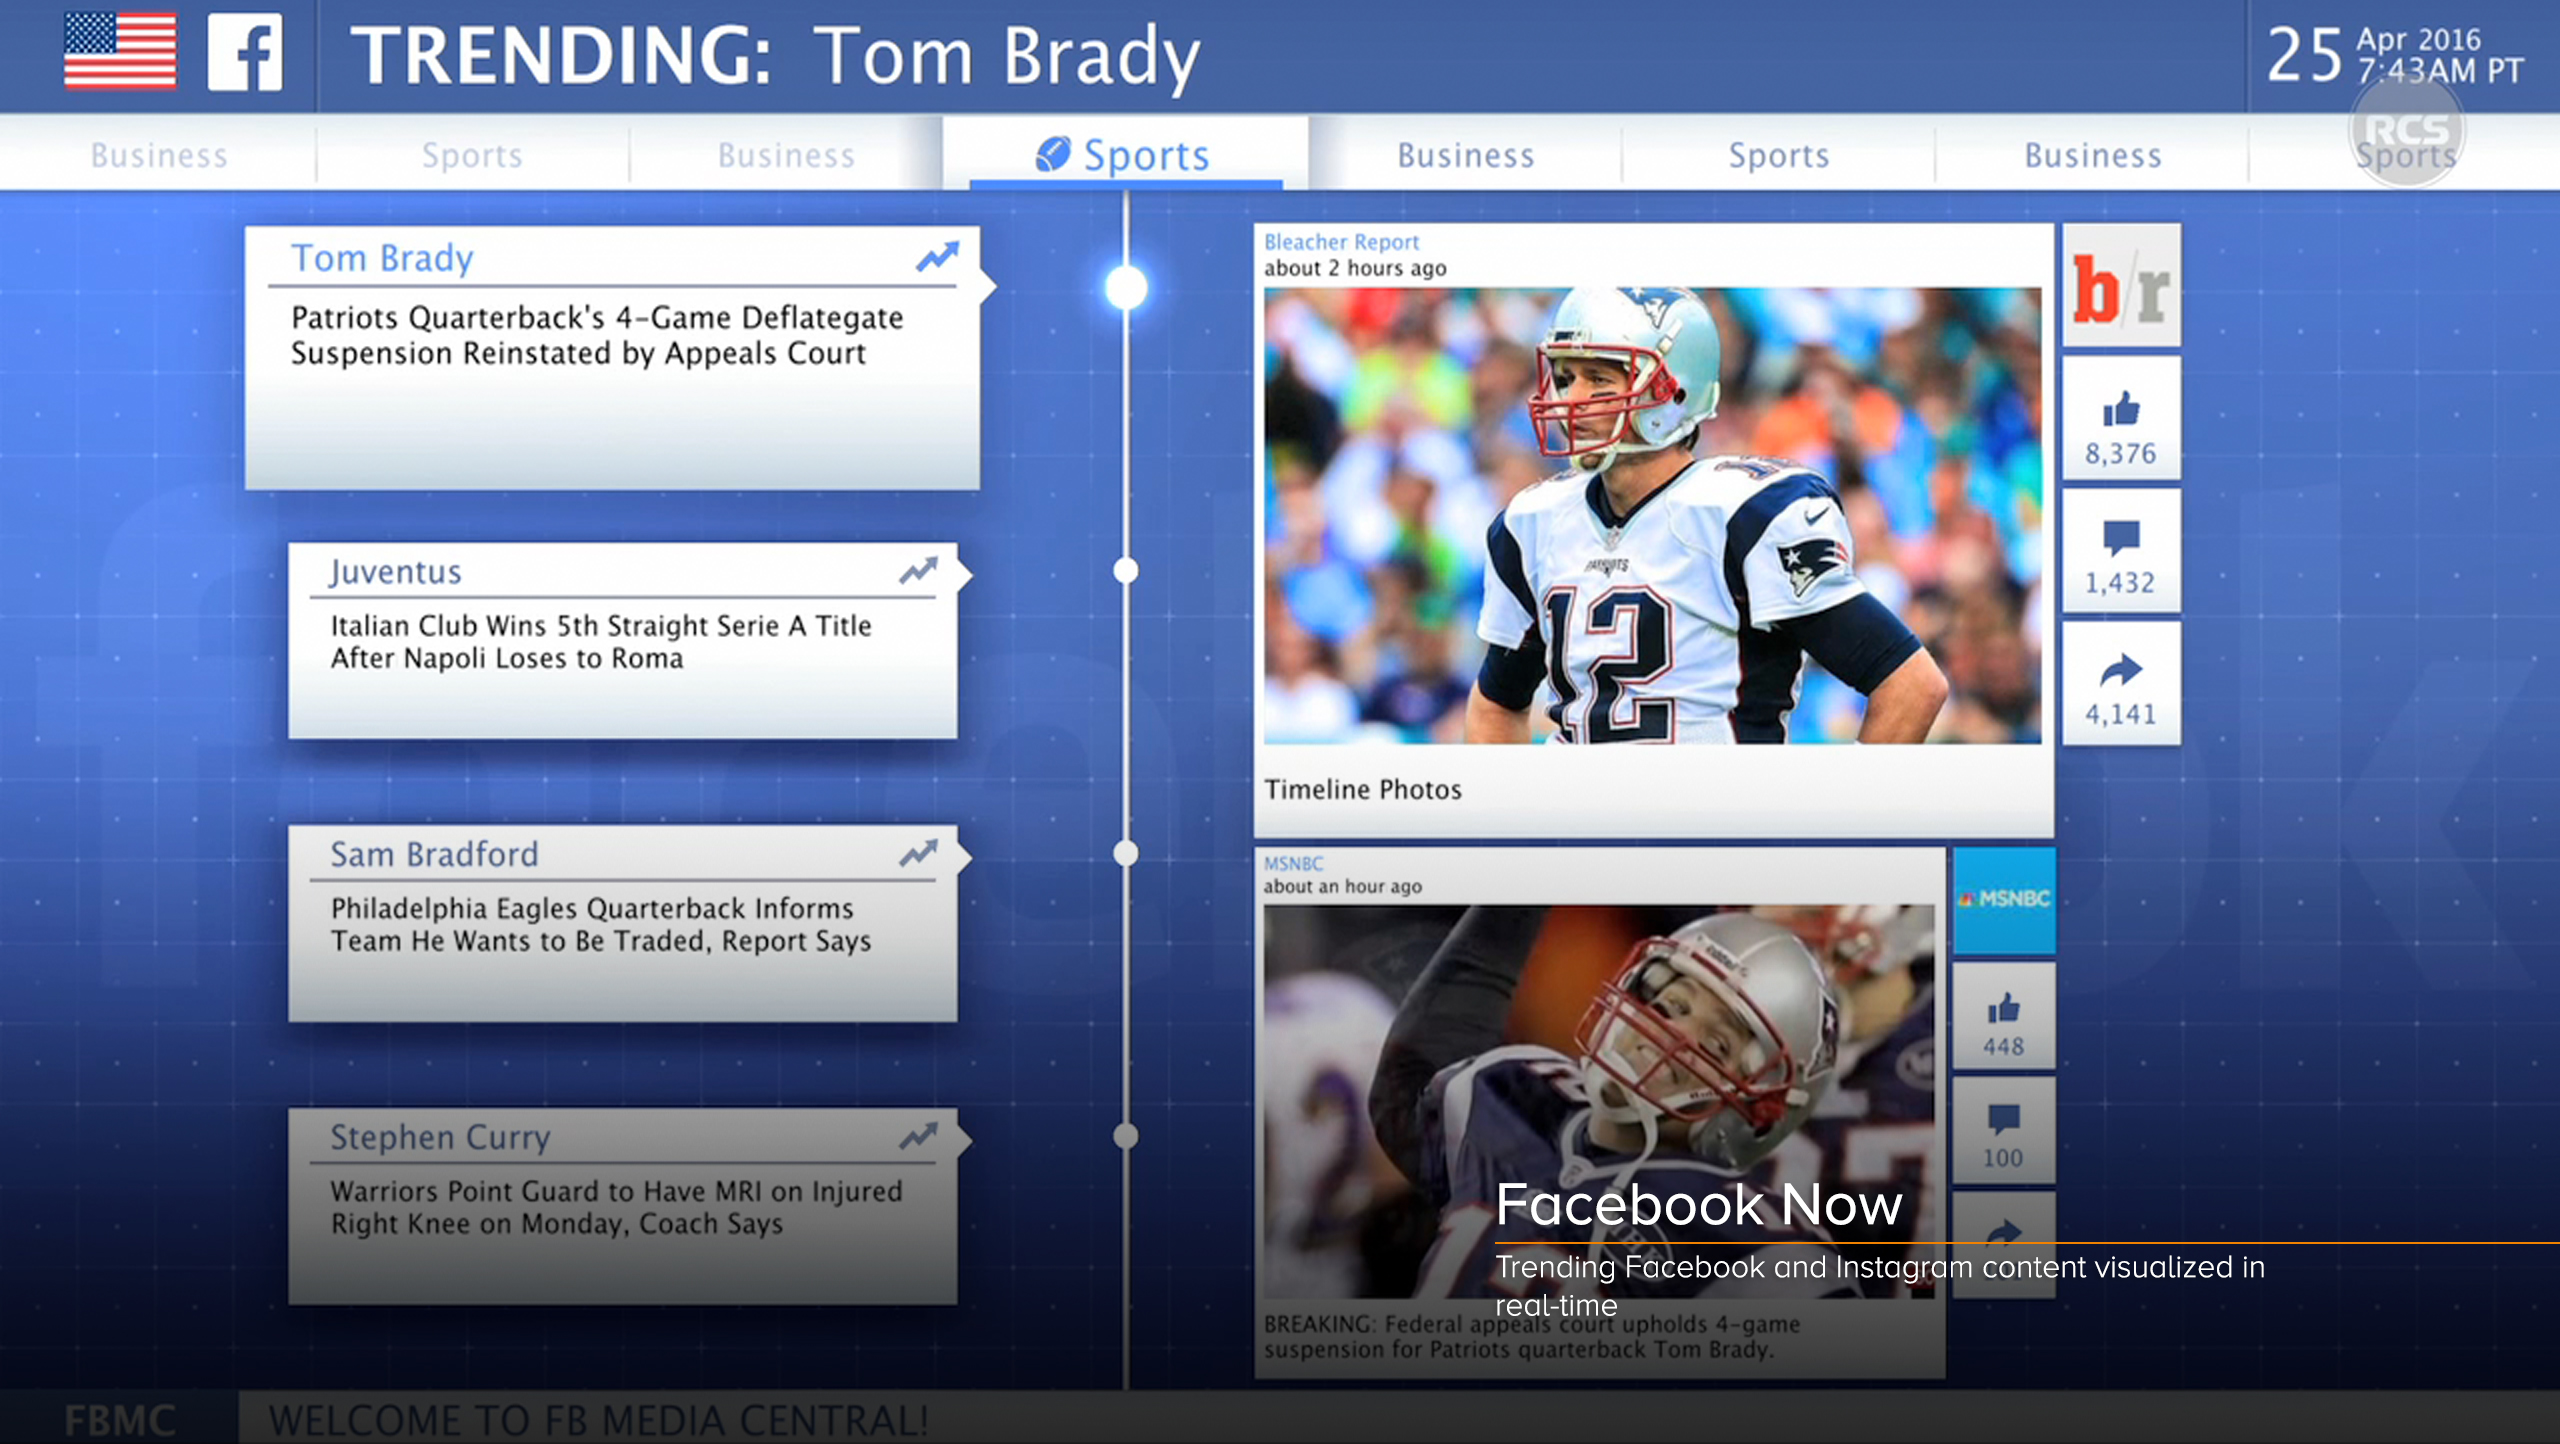Viewport: 2560px width, 1444px height.
Task: Open the Sports tab between two right Business tabs
Action: [x=1779, y=155]
